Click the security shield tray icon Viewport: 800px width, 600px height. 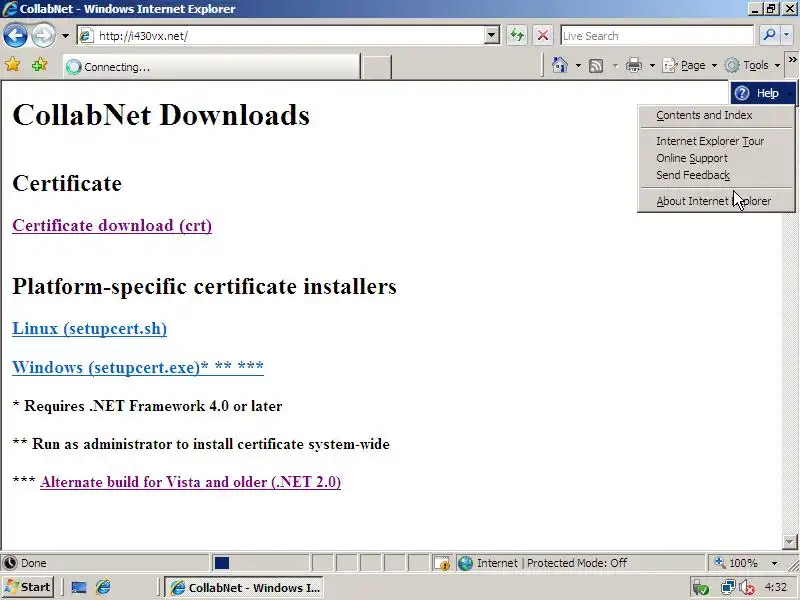[x=702, y=588]
